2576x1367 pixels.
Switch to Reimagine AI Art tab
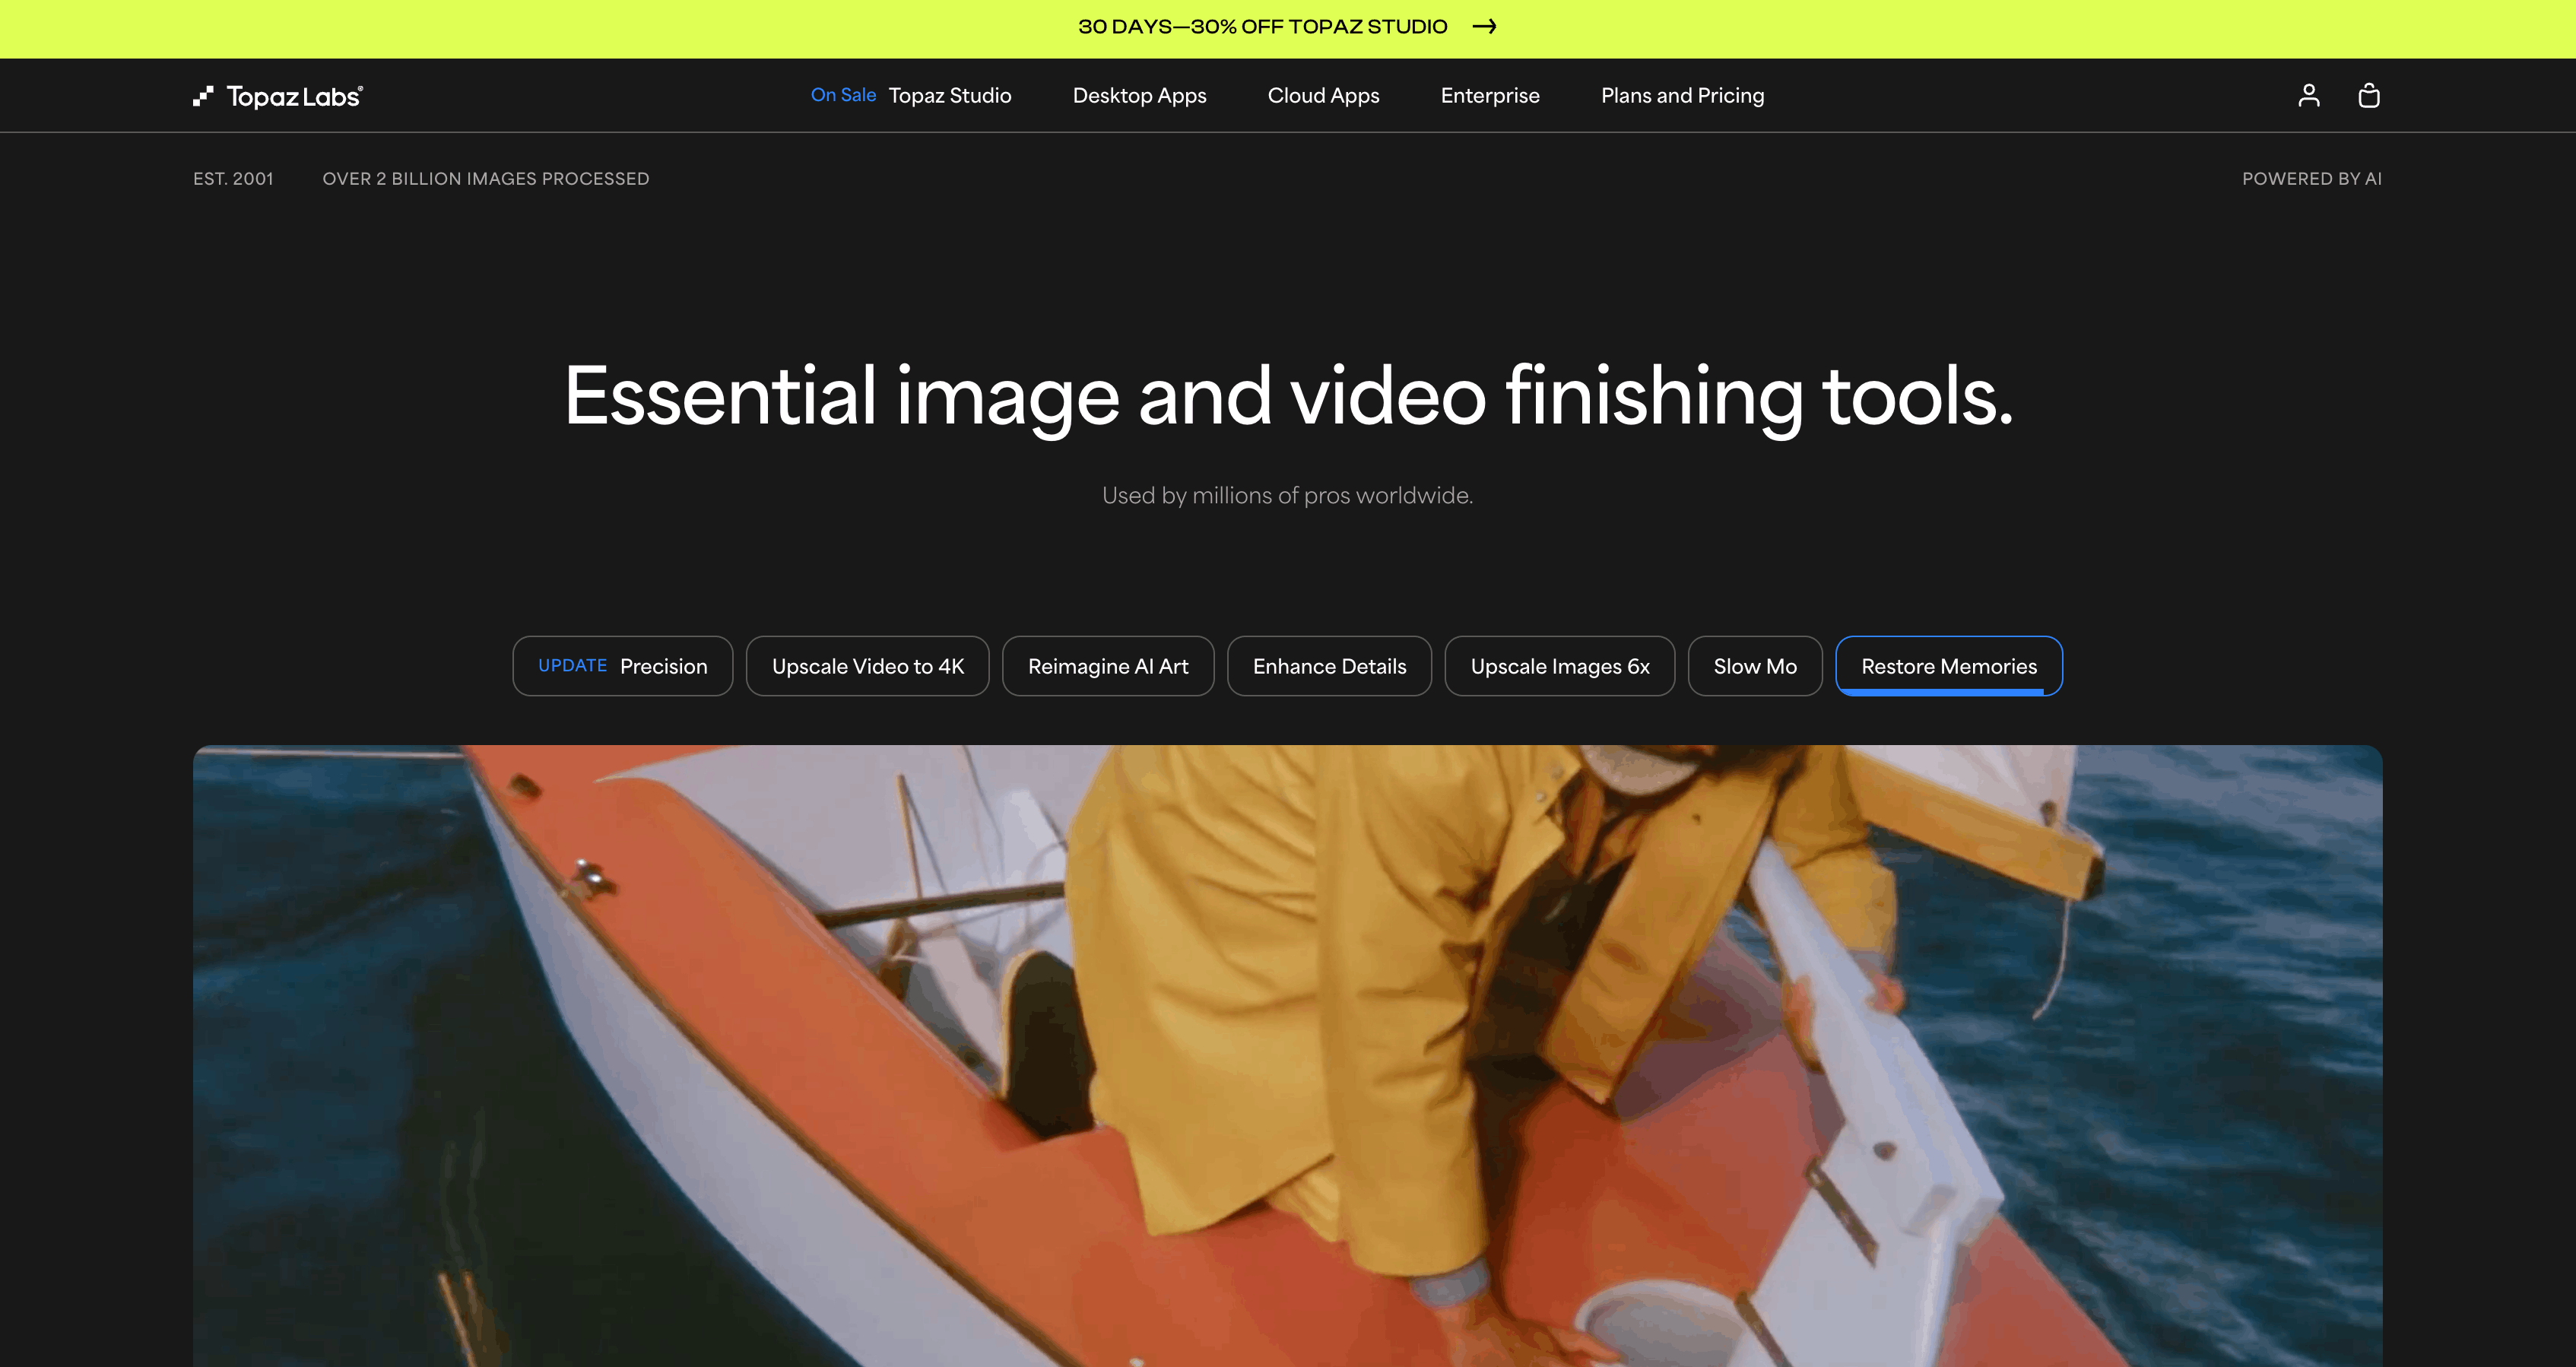point(1107,666)
